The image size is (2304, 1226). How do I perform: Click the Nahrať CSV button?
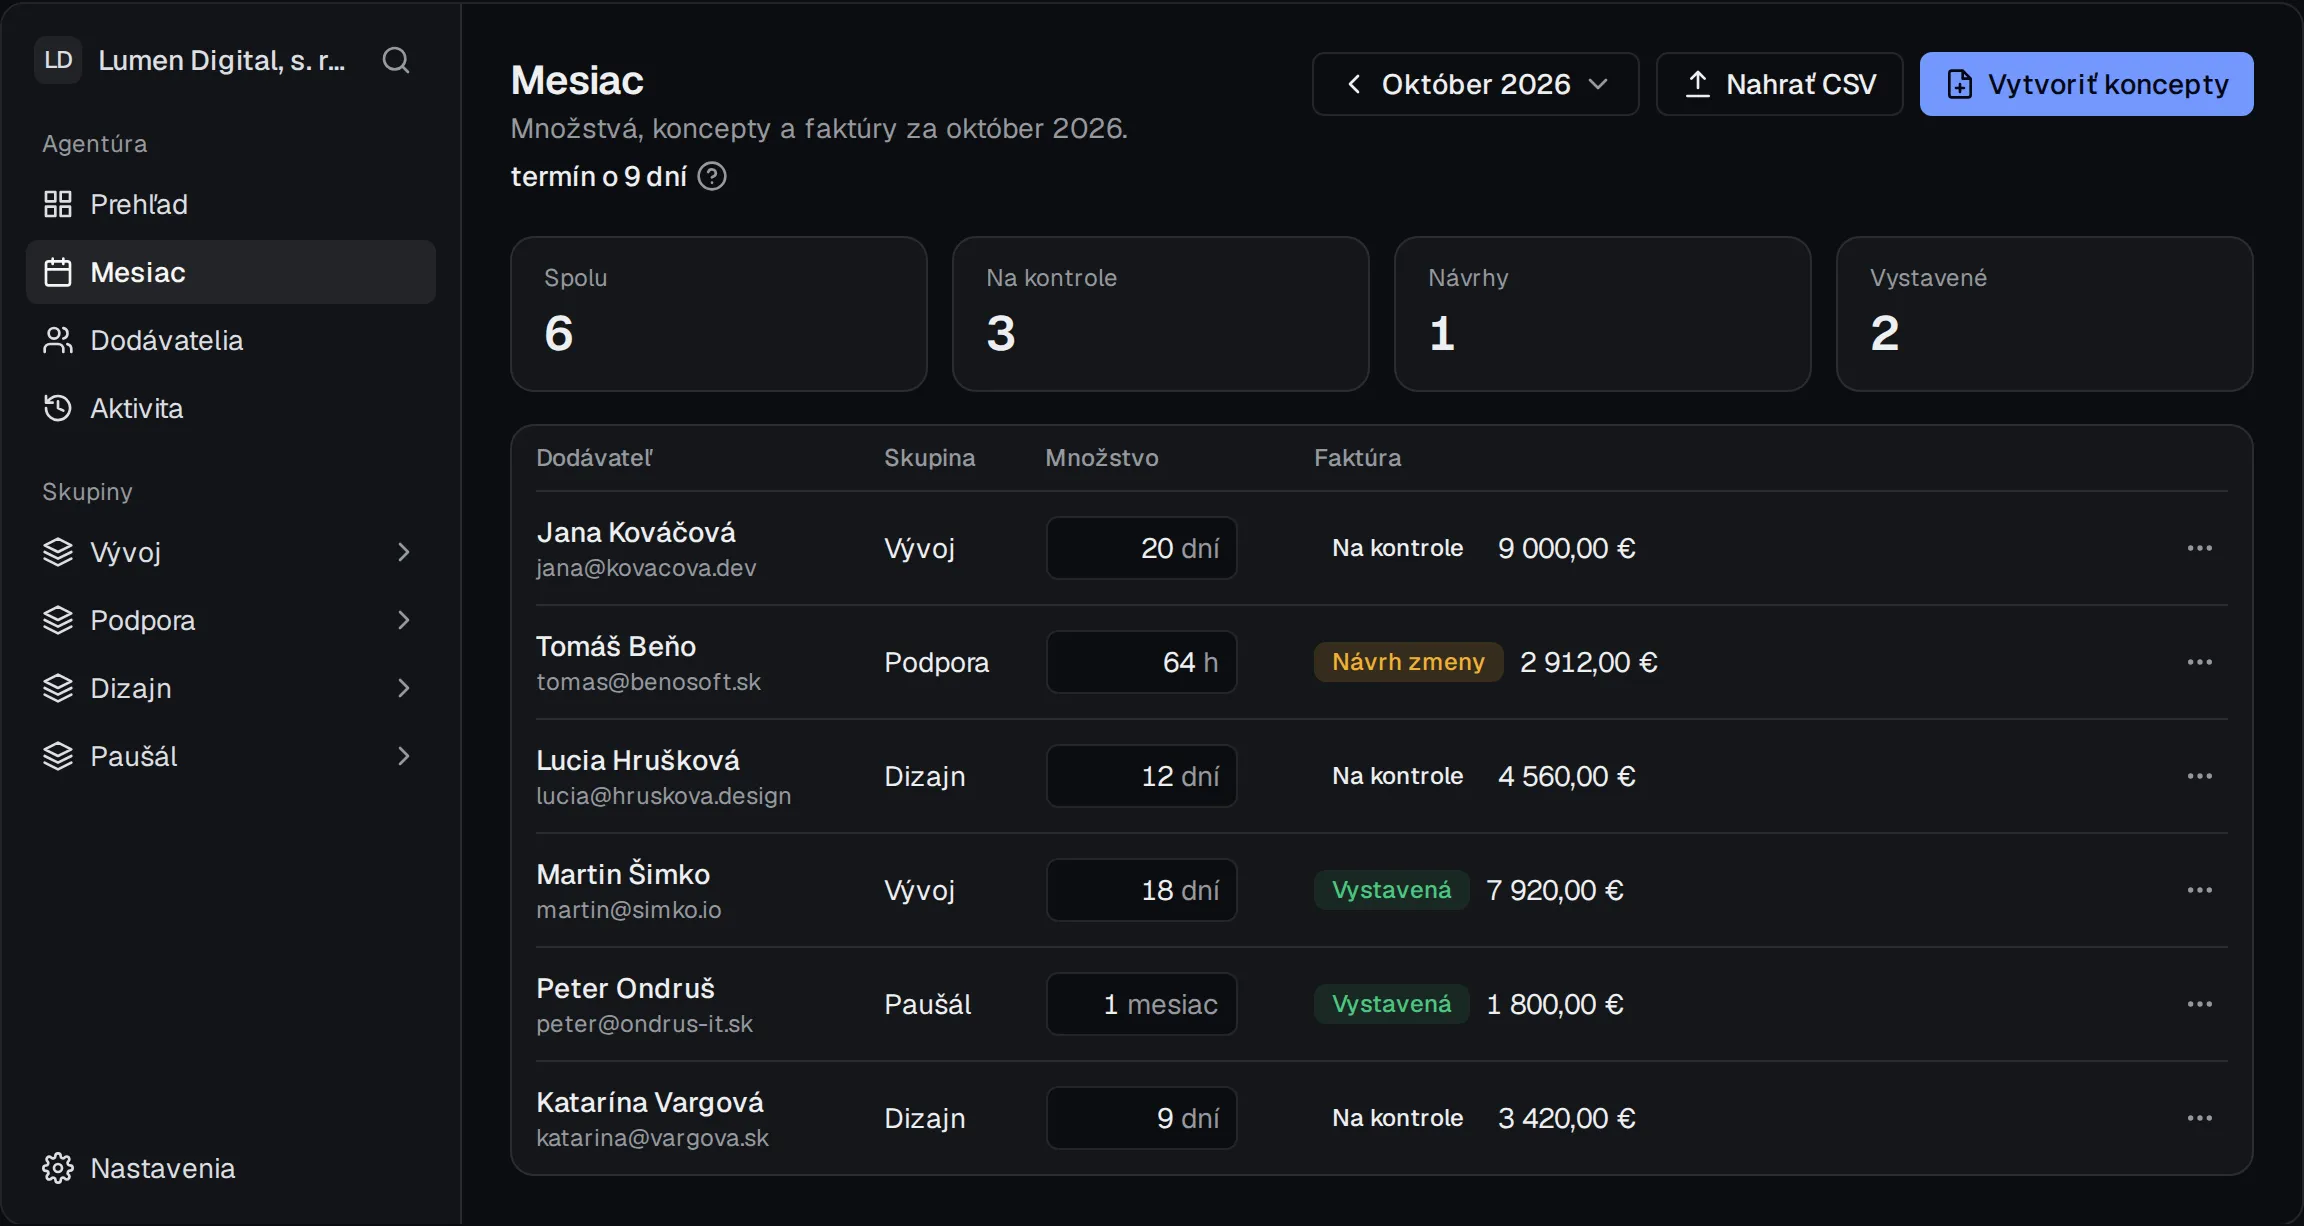coord(1780,84)
